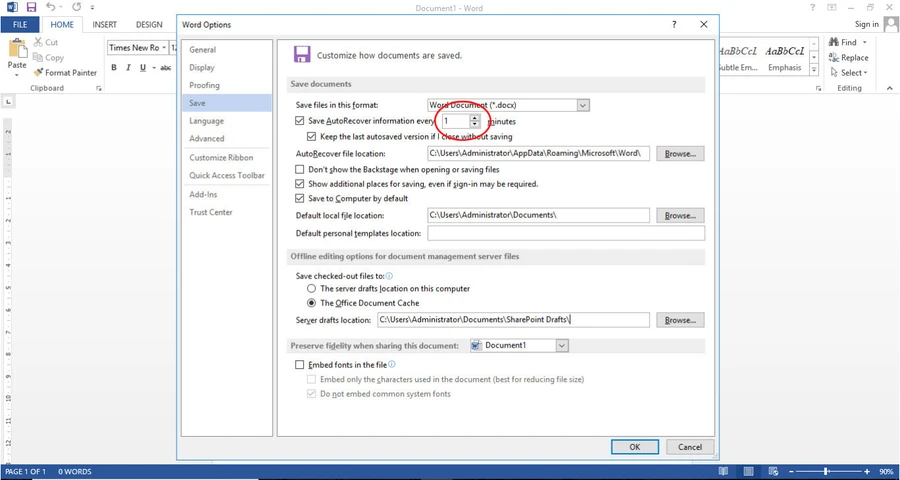Click Zoom Out minus in status bar

pyautogui.click(x=792, y=471)
